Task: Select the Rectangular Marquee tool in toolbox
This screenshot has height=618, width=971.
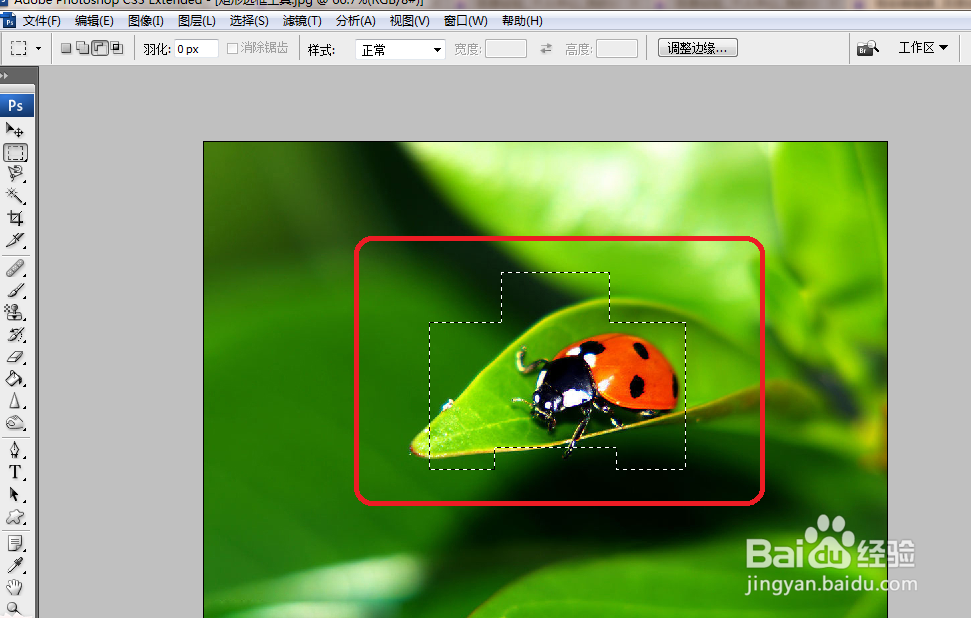Action: pos(15,152)
